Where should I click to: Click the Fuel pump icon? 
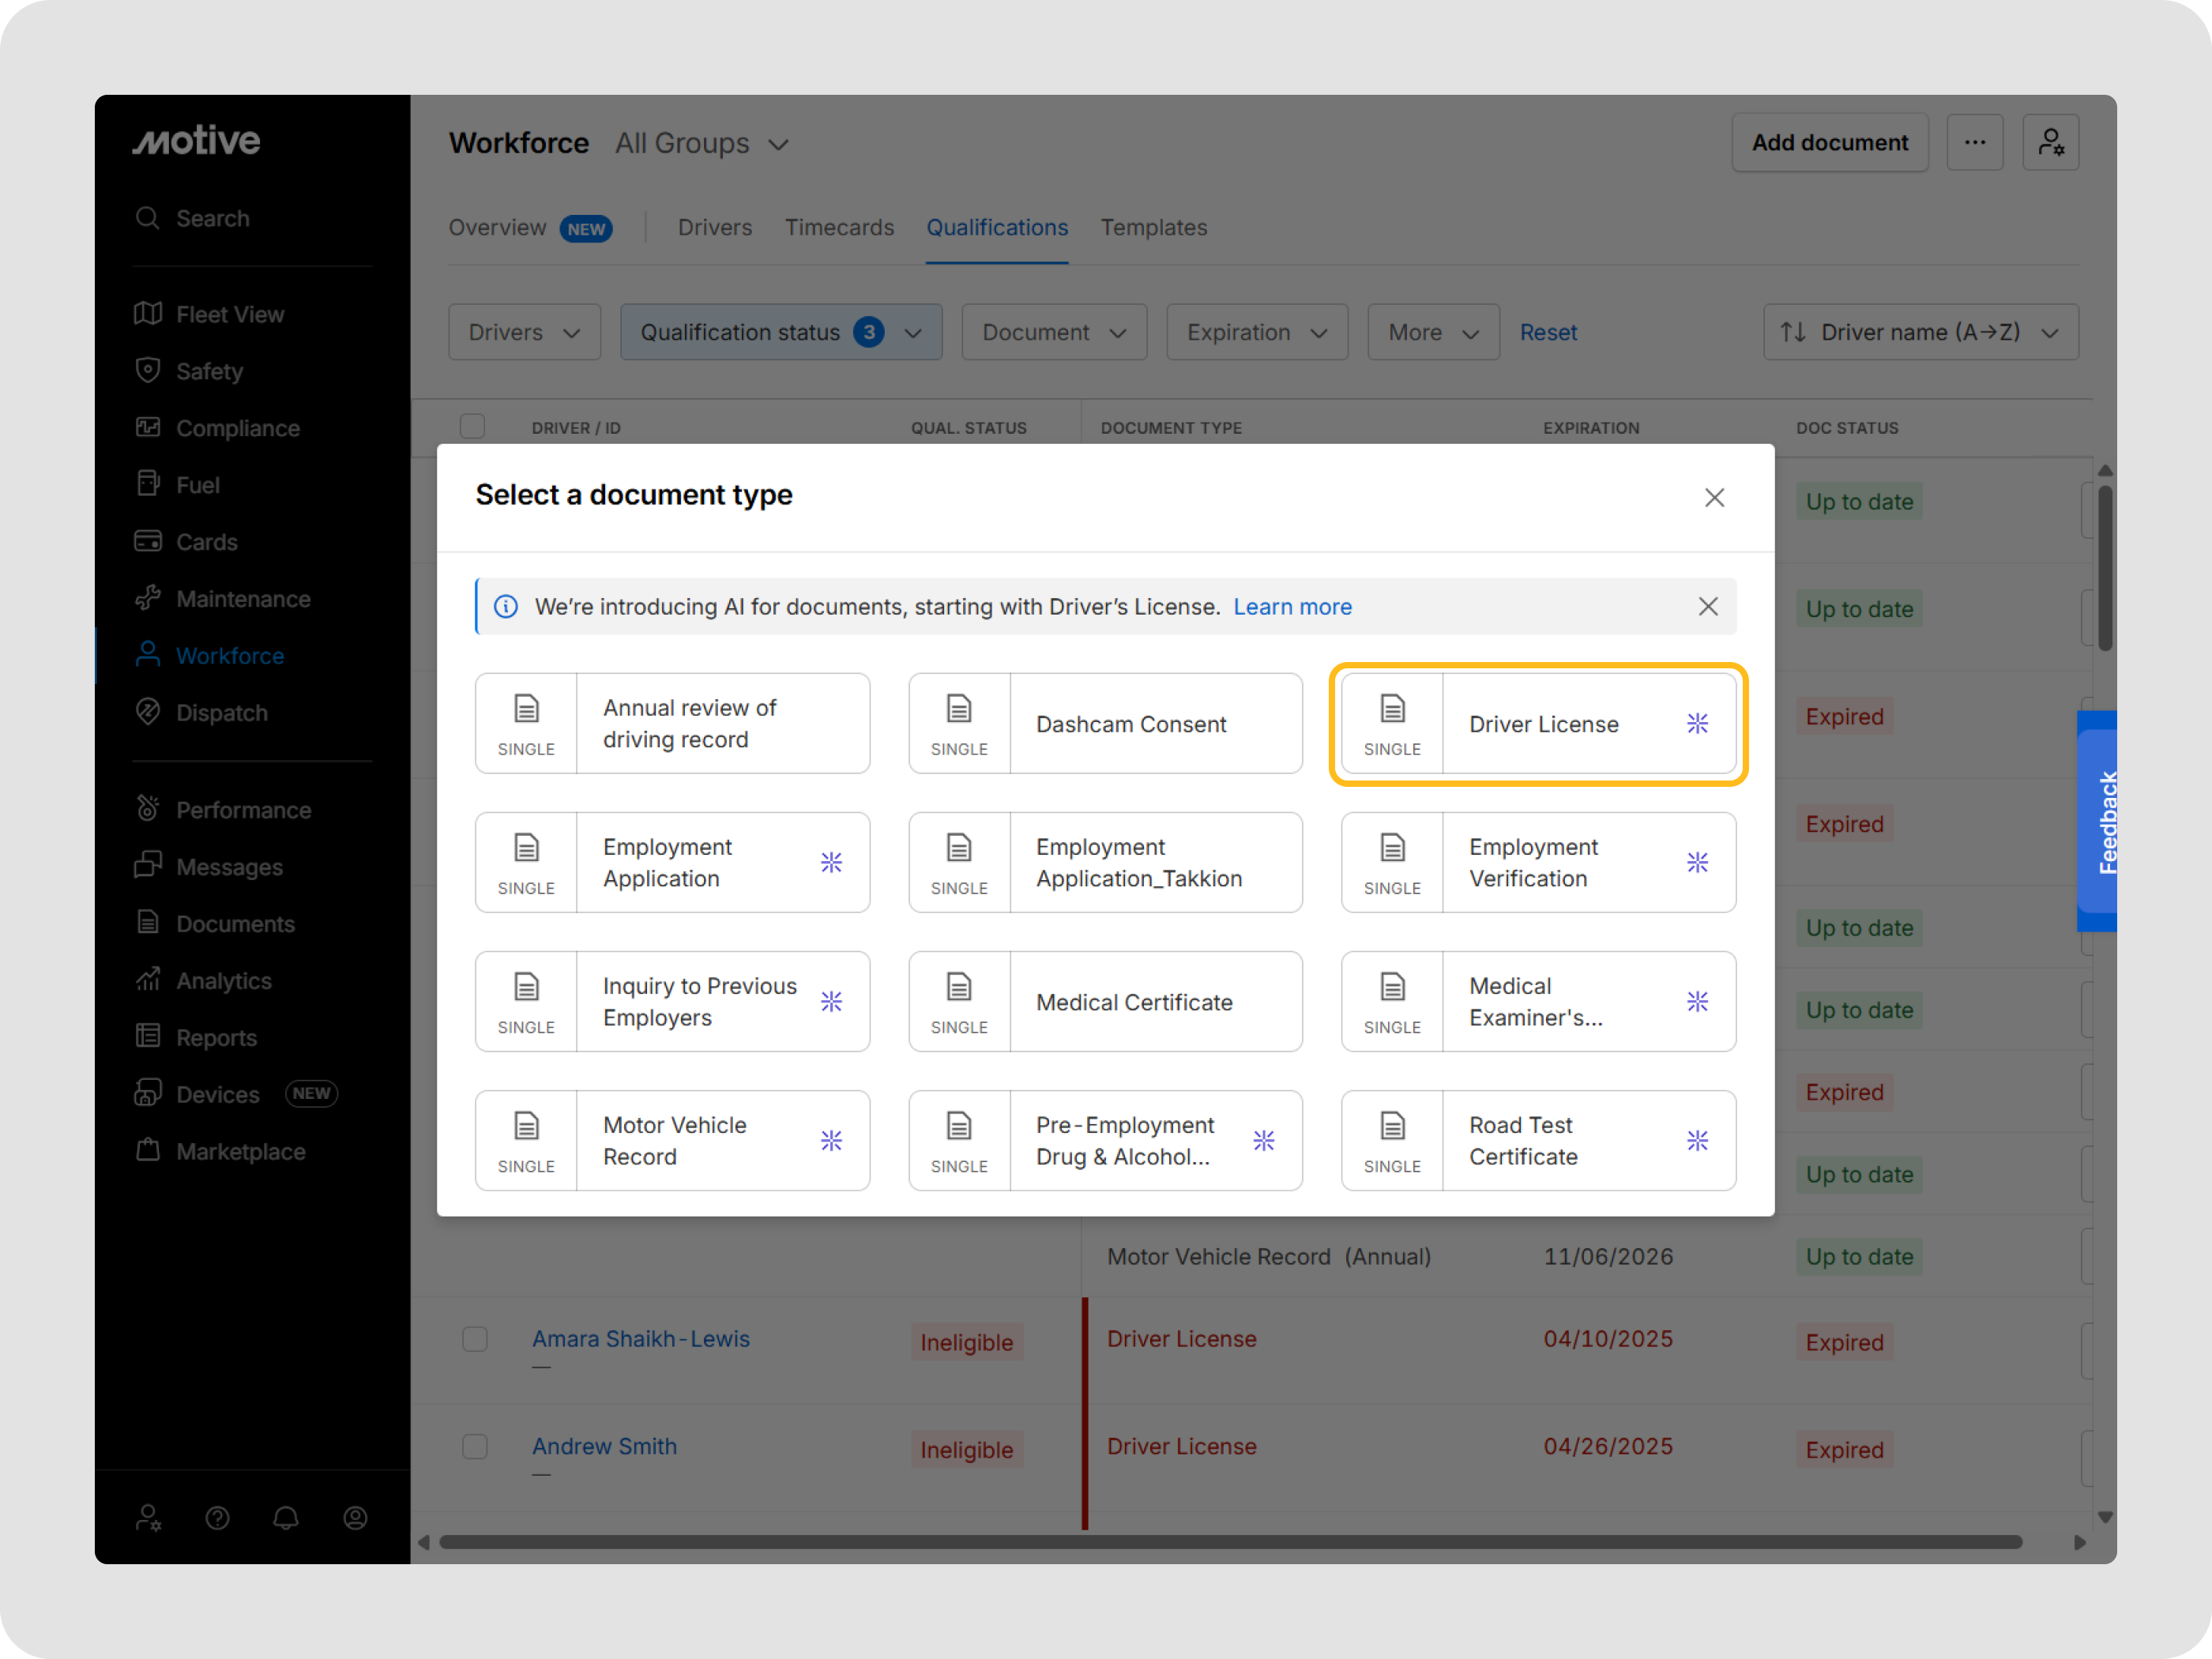point(148,484)
